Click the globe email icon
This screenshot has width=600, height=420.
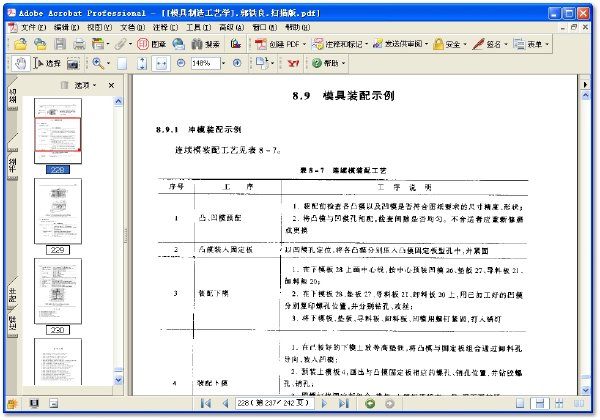pos(178,44)
